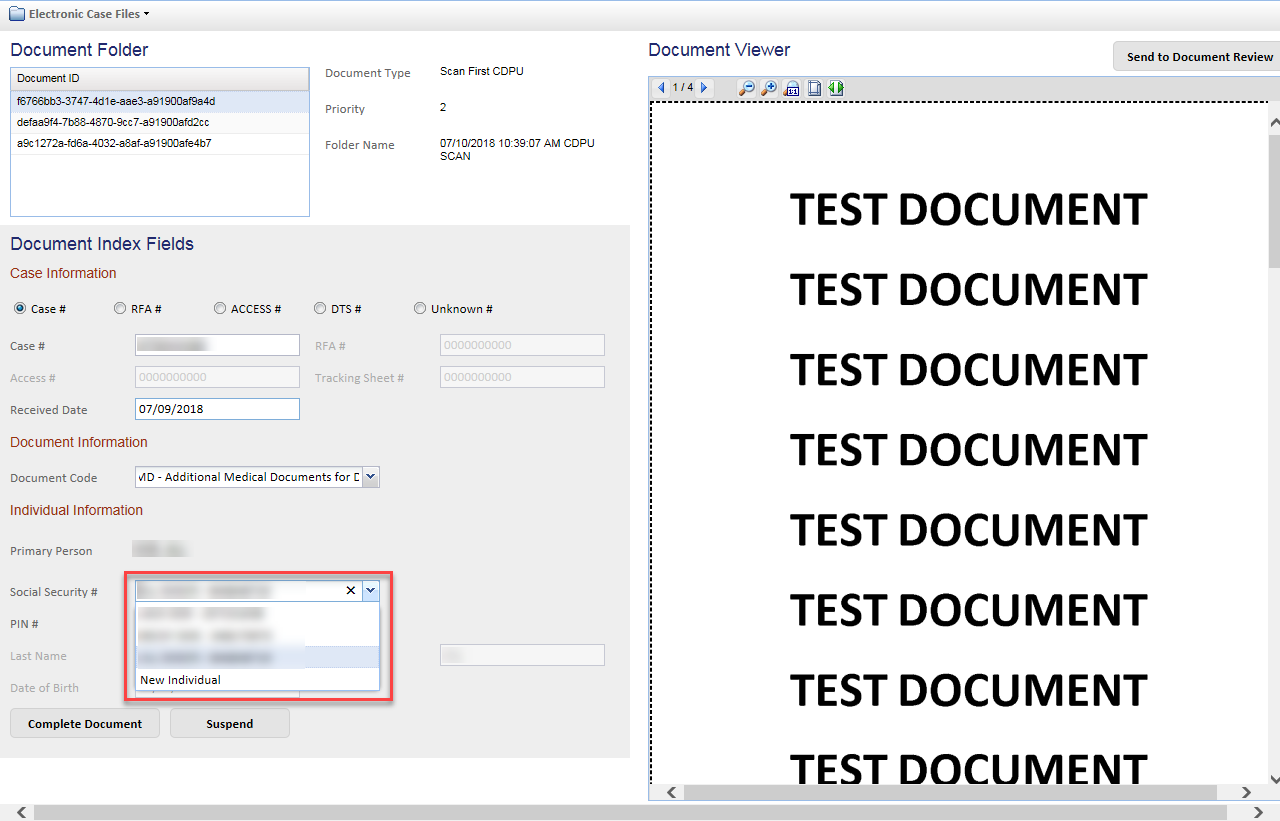Click the zoom in magnifier icon
Image resolution: width=1280 pixels, height=821 pixels.
pyautogui.click(x=768, y=88)
